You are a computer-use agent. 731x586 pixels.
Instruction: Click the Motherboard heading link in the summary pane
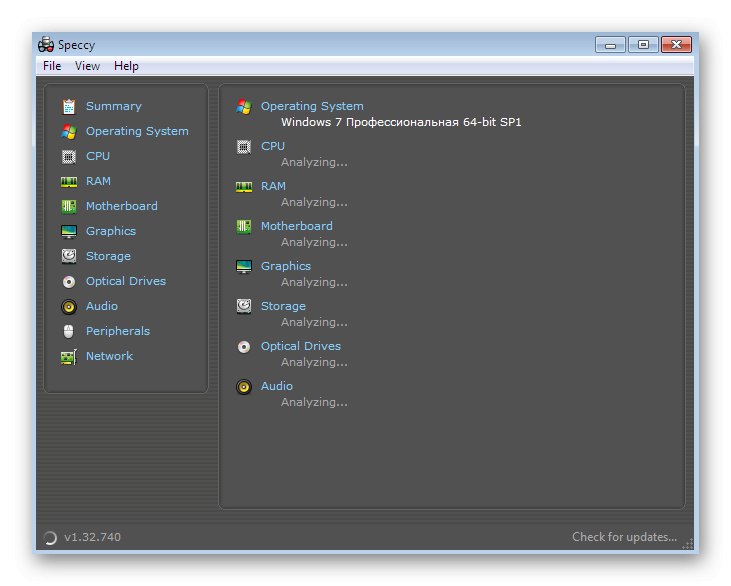(x=297, y=226)
